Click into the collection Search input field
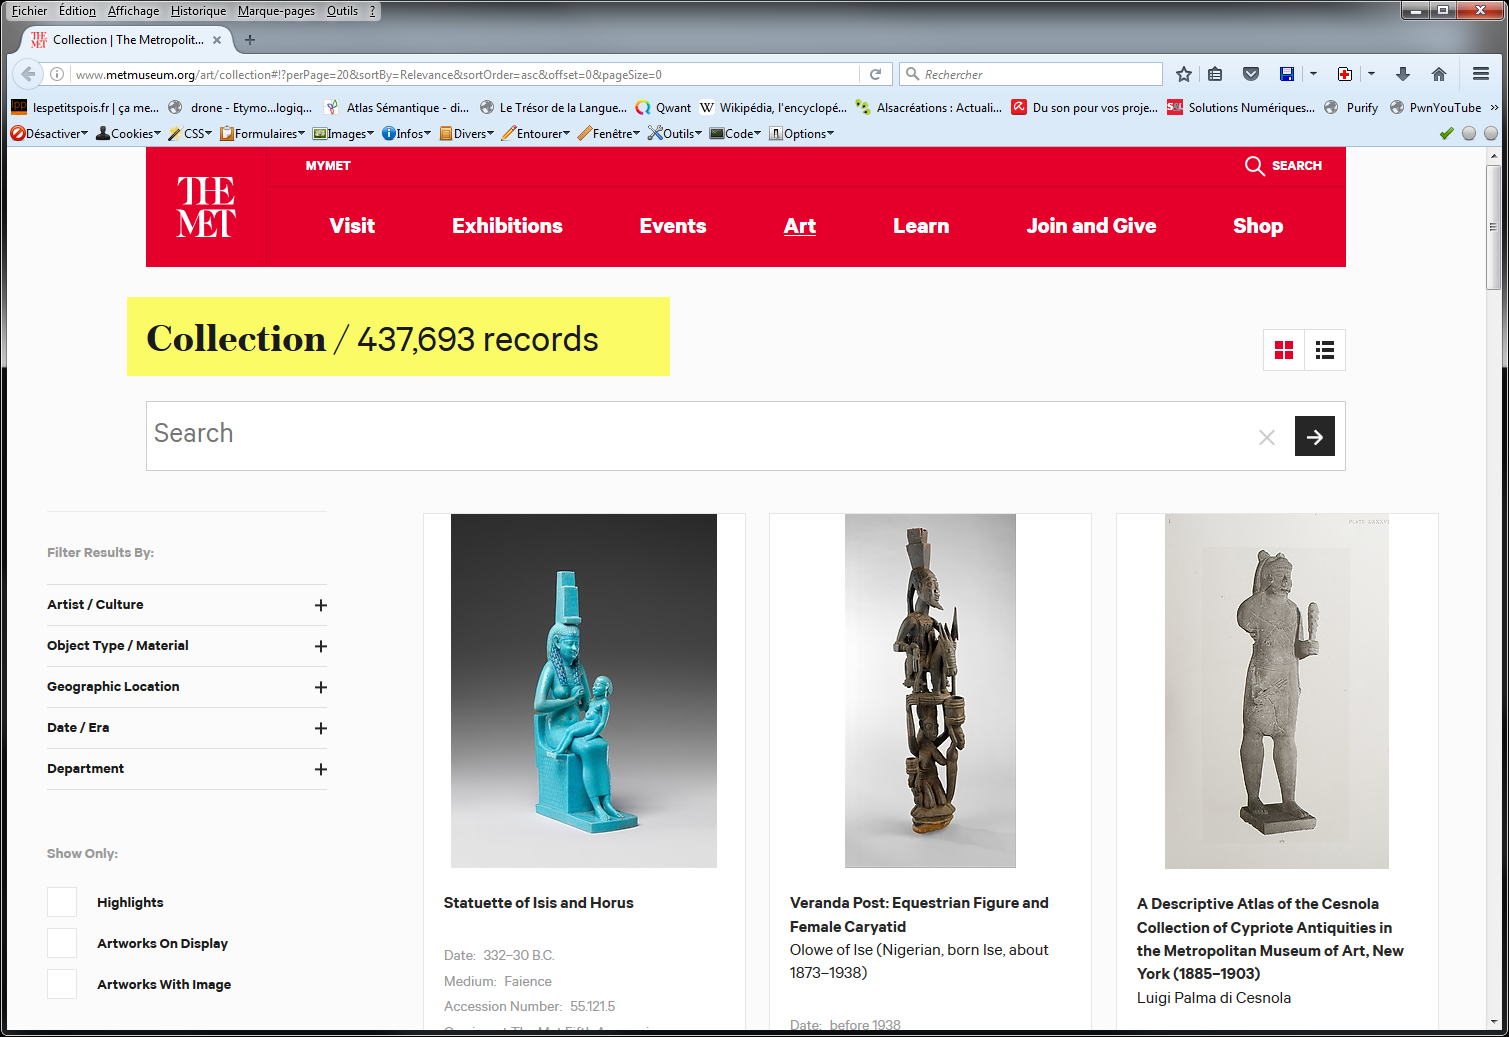The image size is (1509, 1037). pos(700,434)
